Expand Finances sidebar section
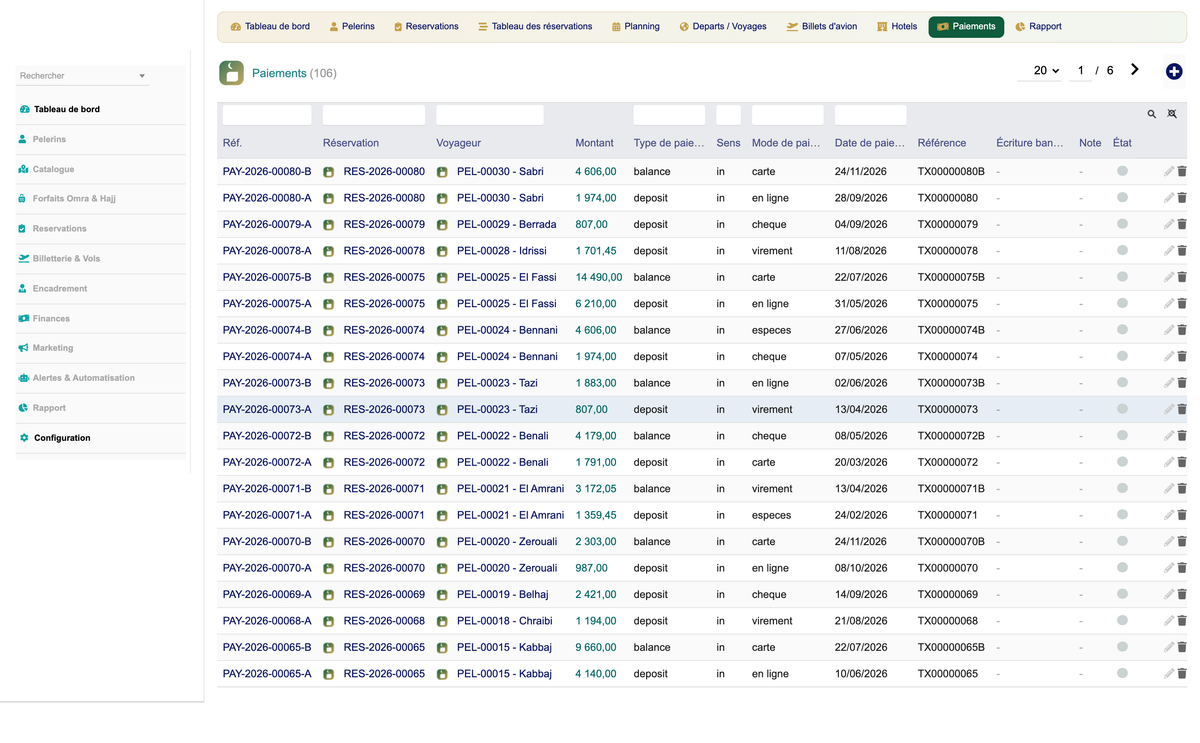The height and width of the screenshot is (743, 1200). click(101, 318)
